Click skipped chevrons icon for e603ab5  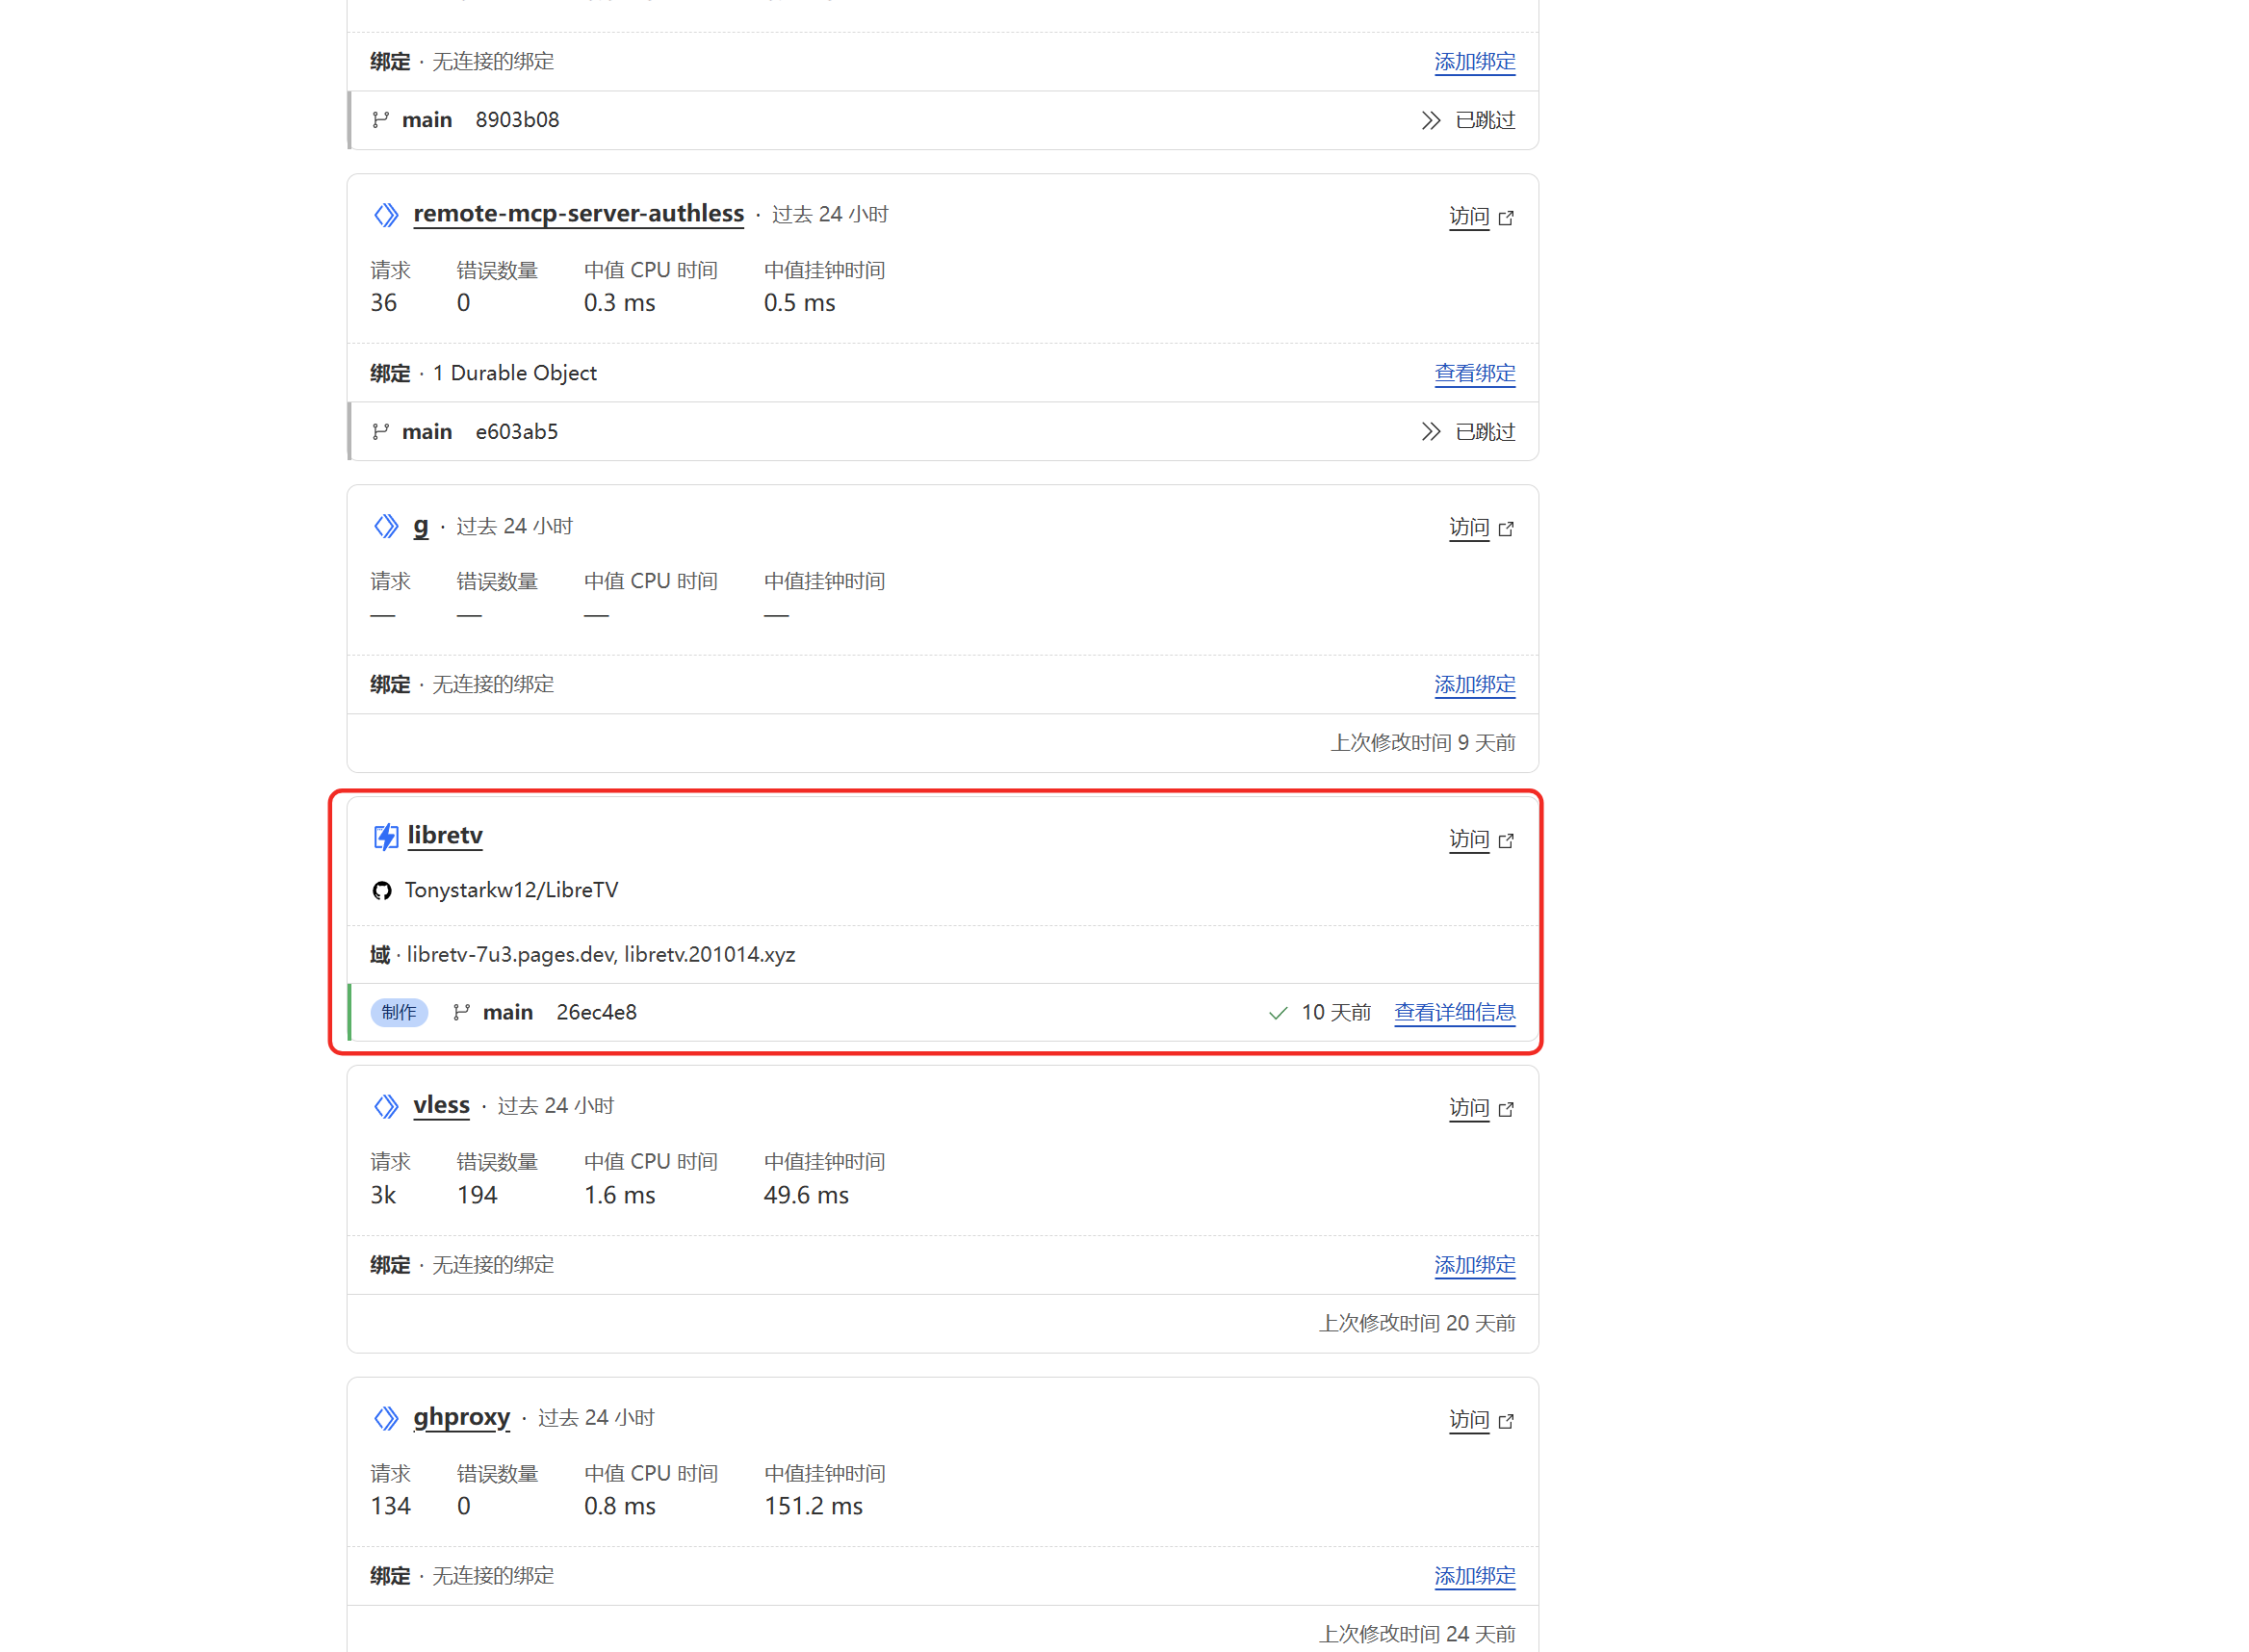tap(1431, 431)
